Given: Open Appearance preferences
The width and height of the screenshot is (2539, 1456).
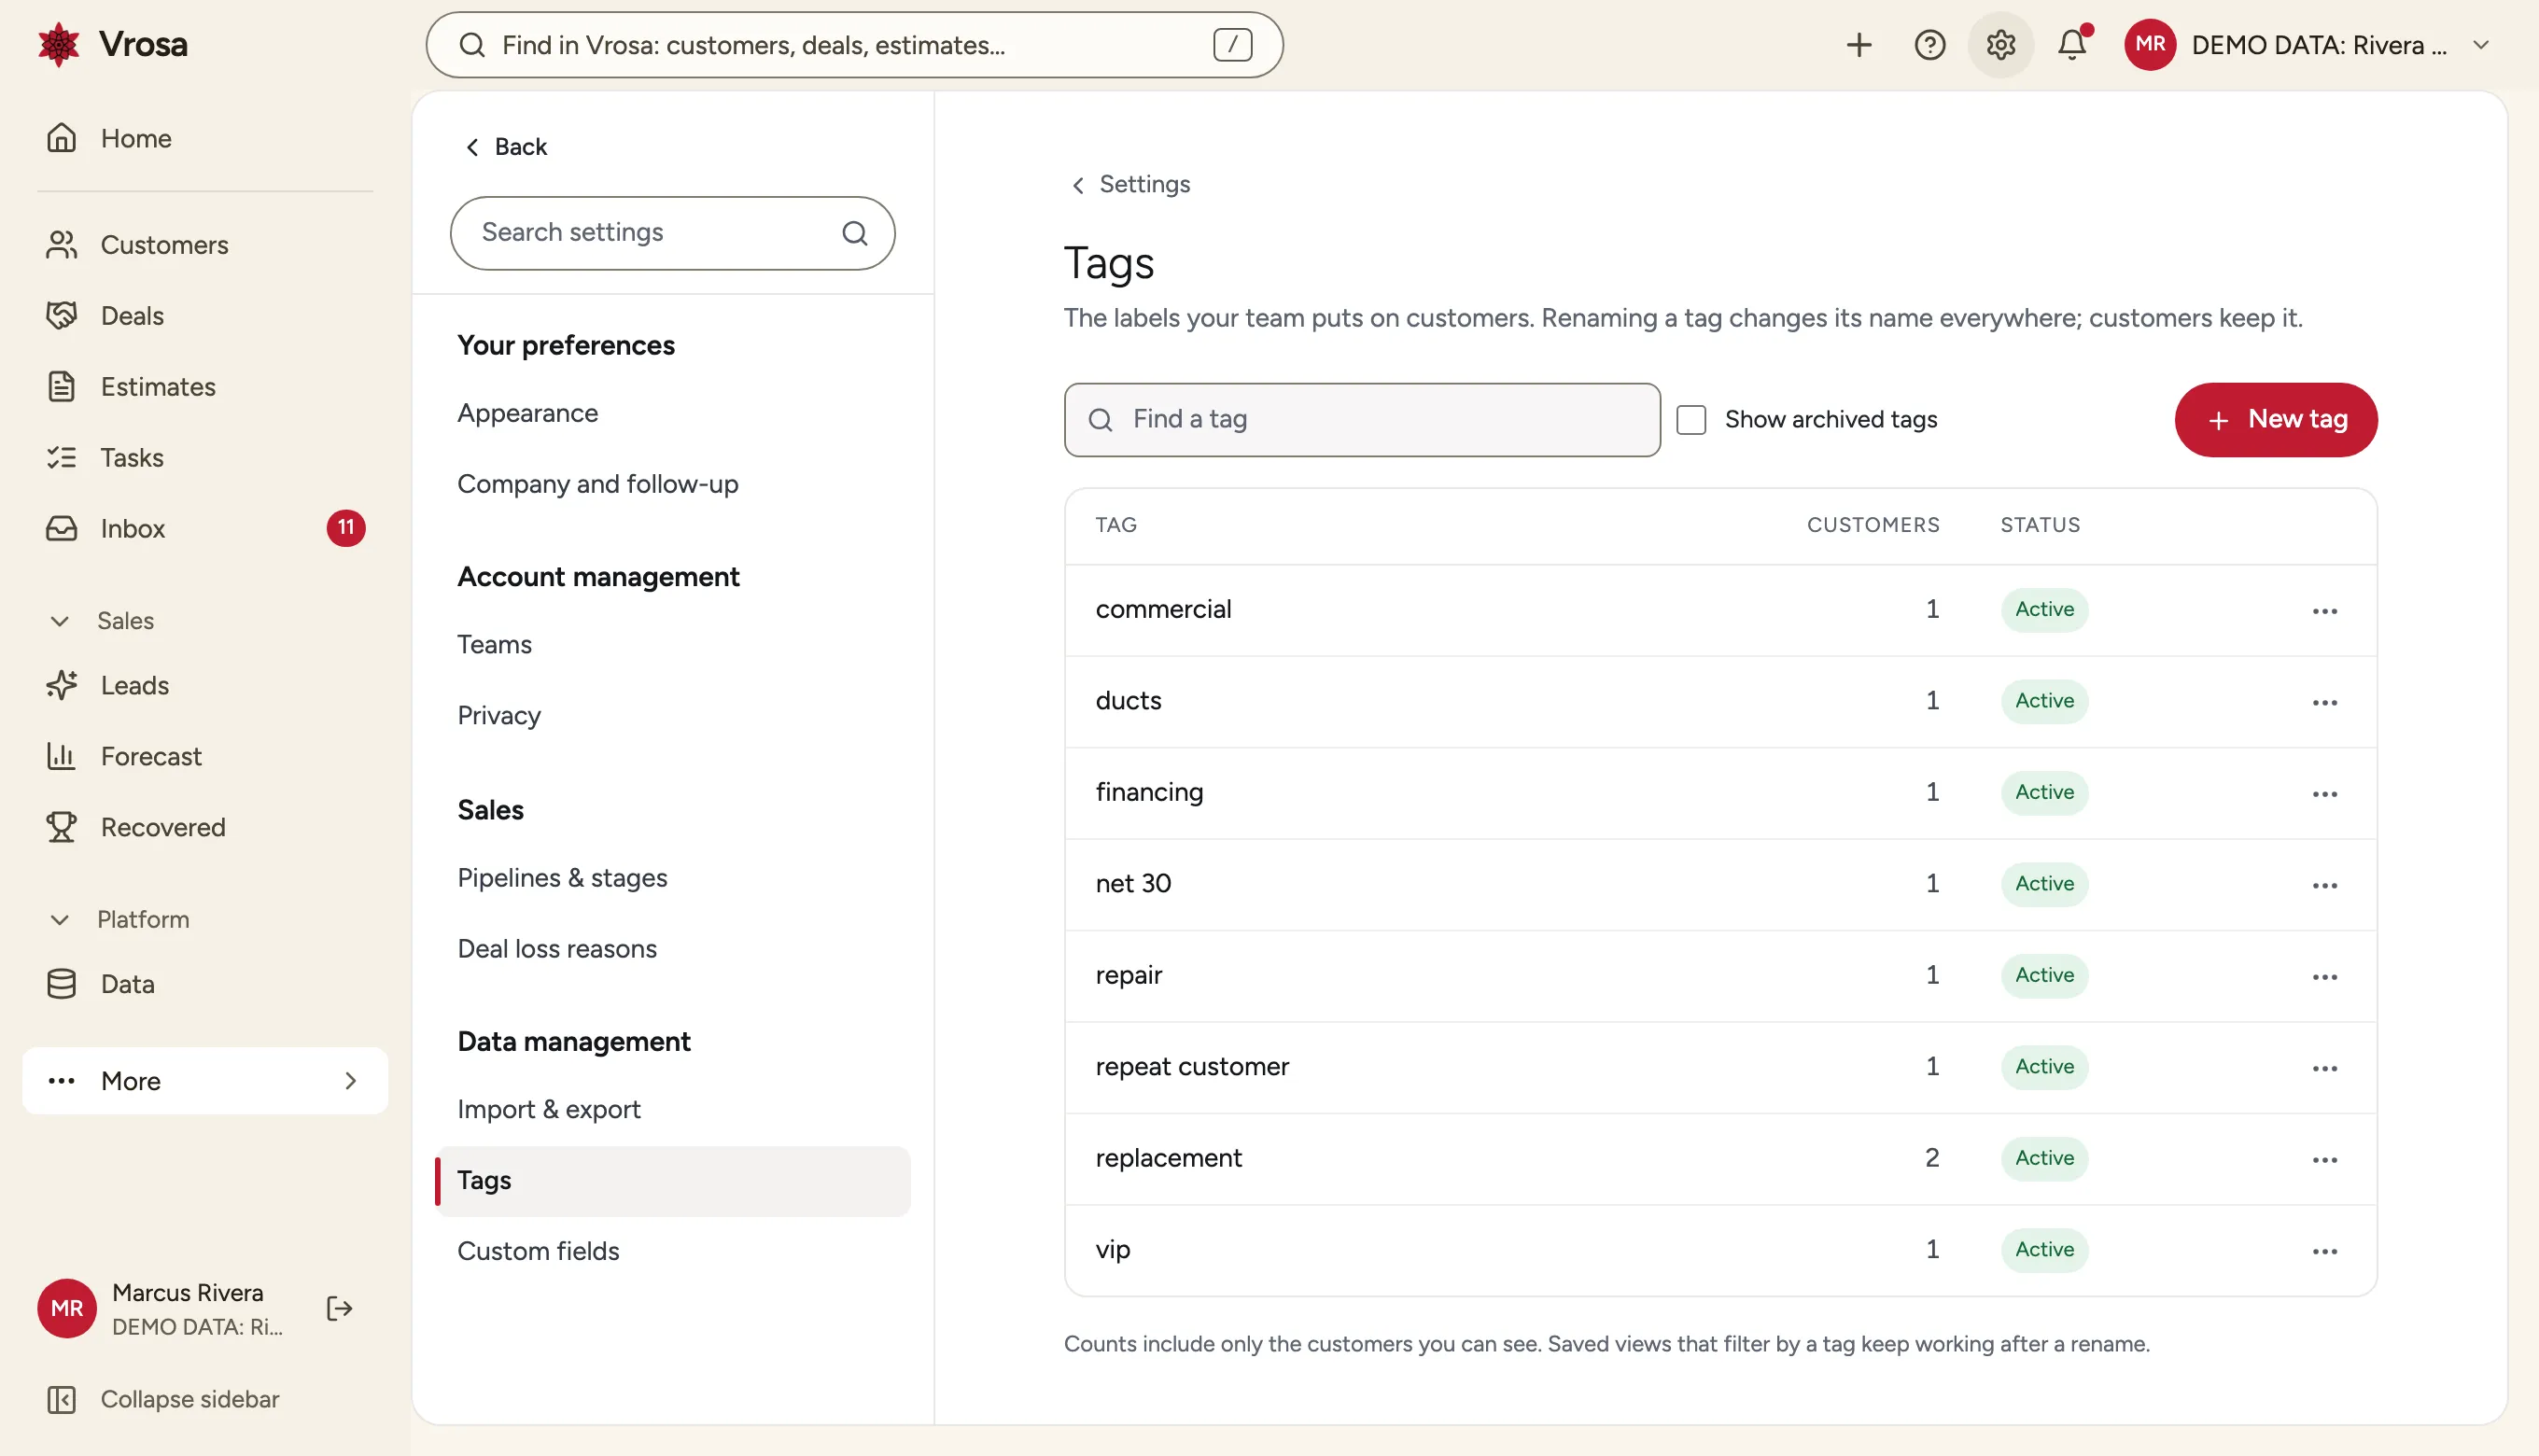Looking at the screenshot, I should tap(673, 413).
